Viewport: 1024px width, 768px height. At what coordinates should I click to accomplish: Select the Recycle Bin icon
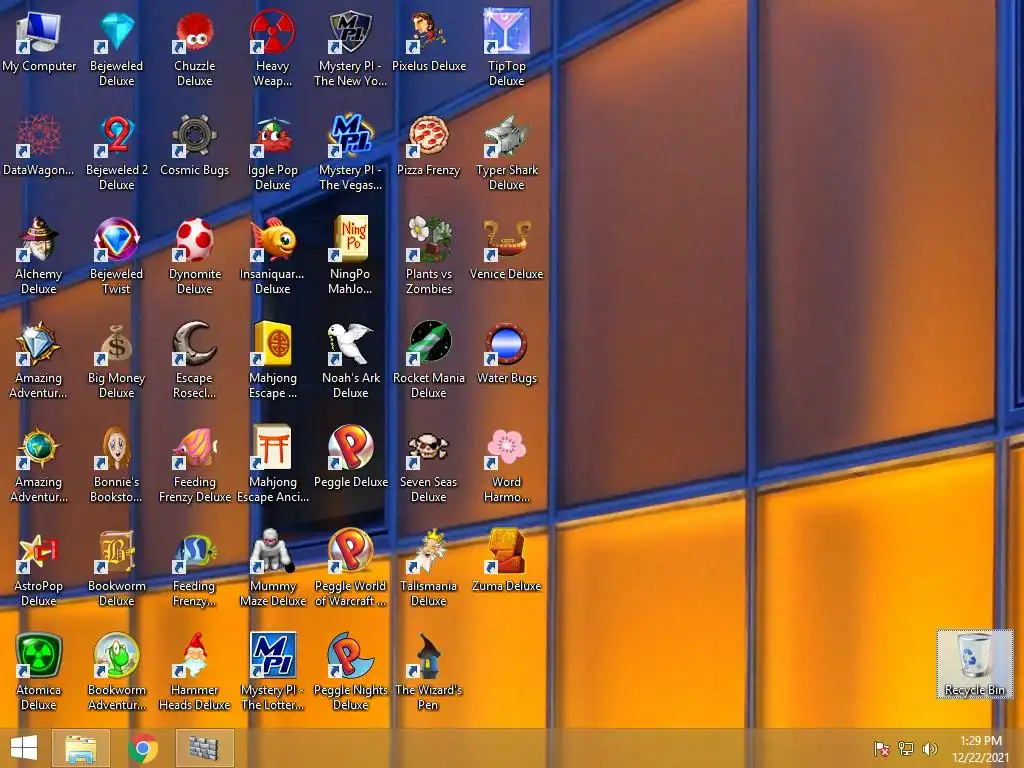(x=975, y=664)
